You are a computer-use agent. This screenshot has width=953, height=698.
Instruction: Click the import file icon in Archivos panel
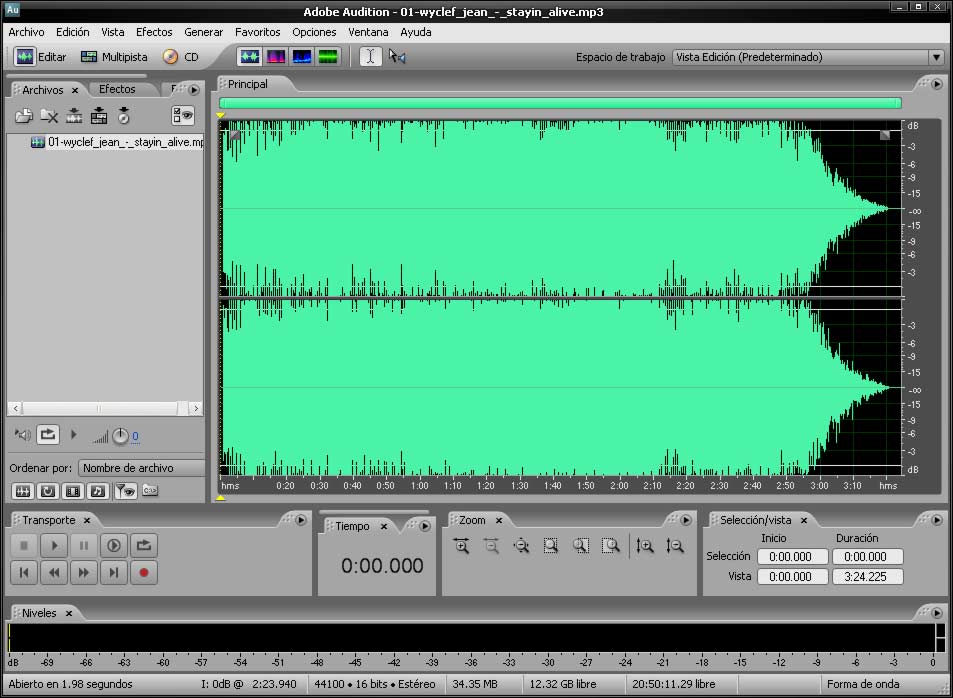point(24,115)
